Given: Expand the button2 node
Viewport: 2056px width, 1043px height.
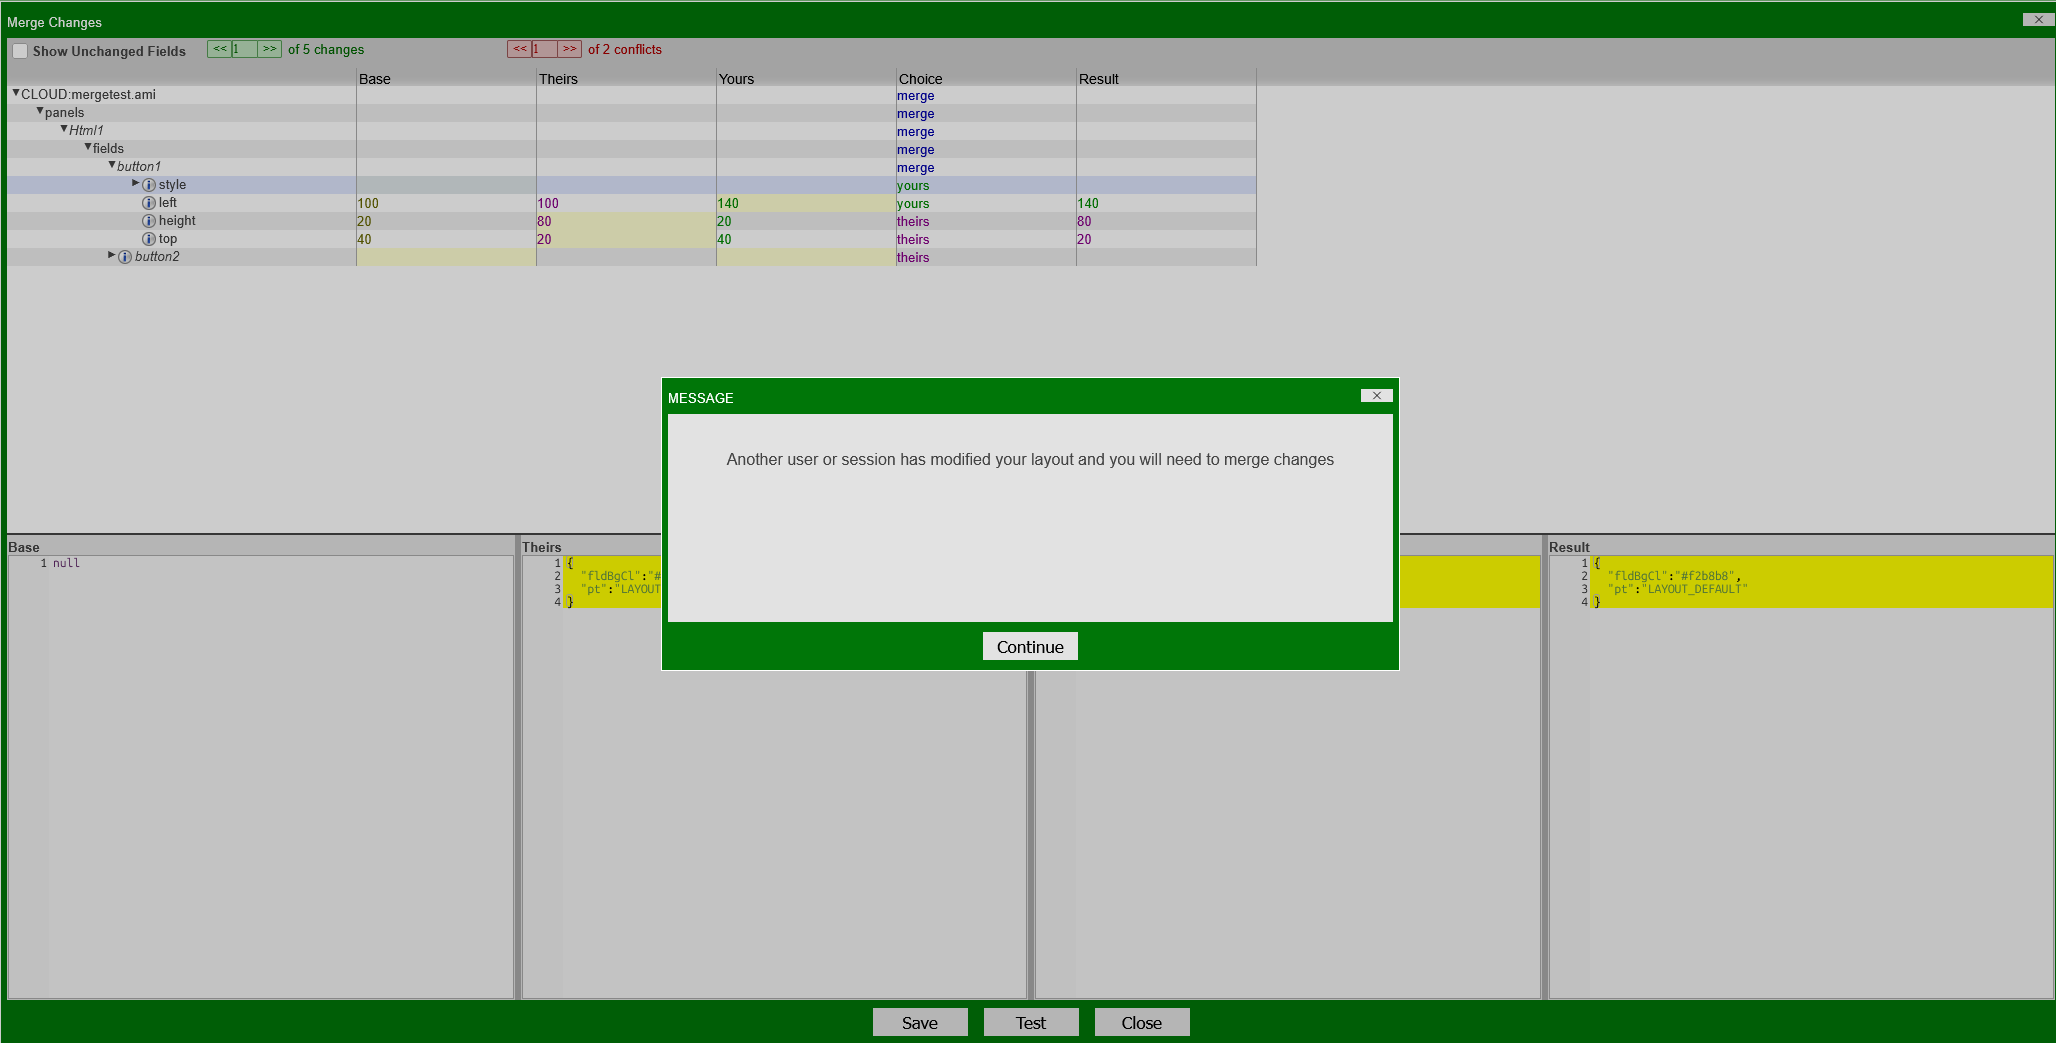Looking at the screenshot, I should [x=111, y=255].
